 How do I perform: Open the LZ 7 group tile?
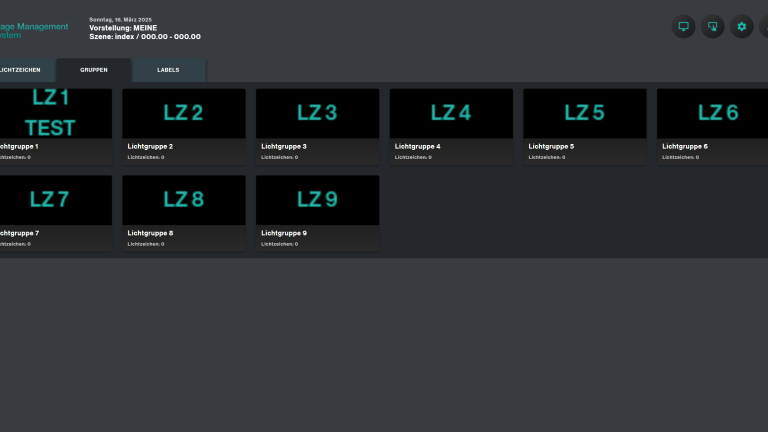pyautogui.click(x=50, y=200)
